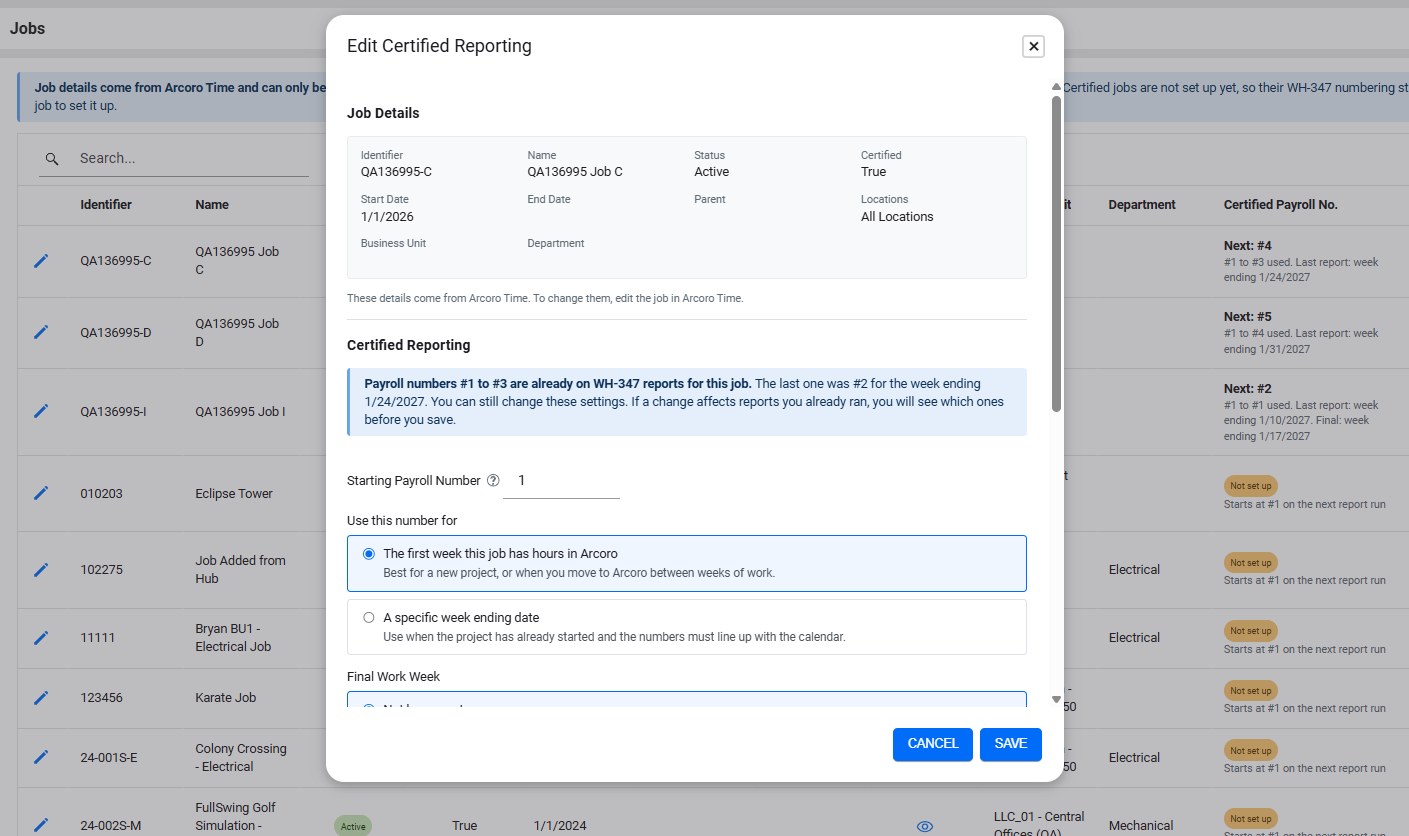1409x836 pixels.
Task: Click Mechanical department cell
Action: point(1141,826)
